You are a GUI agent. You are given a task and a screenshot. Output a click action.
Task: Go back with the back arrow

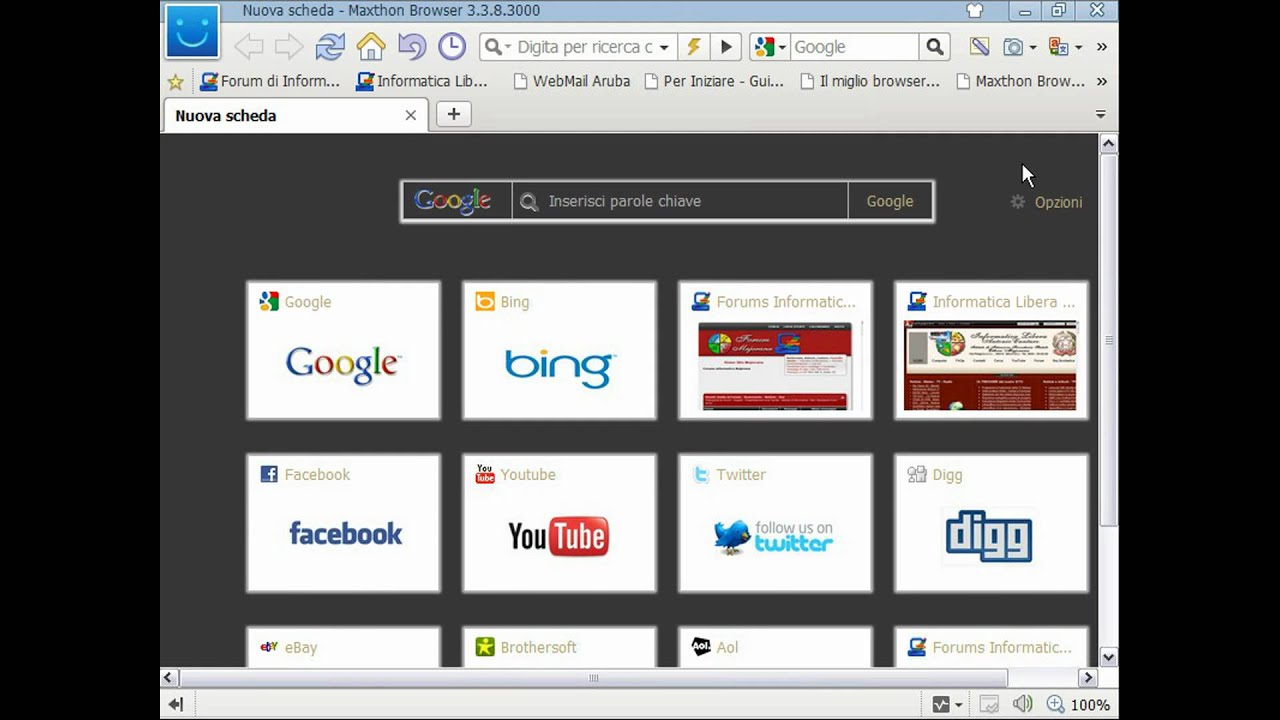(x=249, y=47)
